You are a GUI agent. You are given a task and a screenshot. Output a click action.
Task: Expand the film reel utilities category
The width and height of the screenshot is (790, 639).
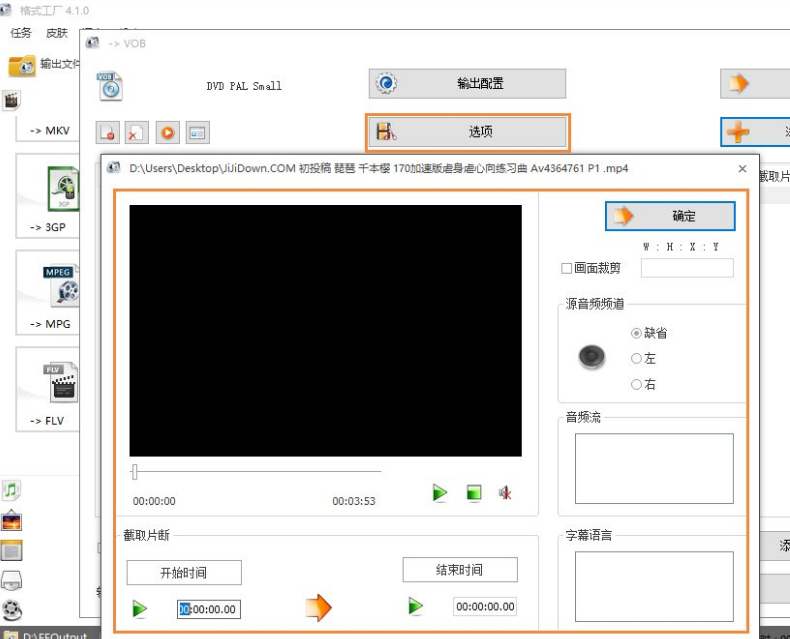coord(11,610)
